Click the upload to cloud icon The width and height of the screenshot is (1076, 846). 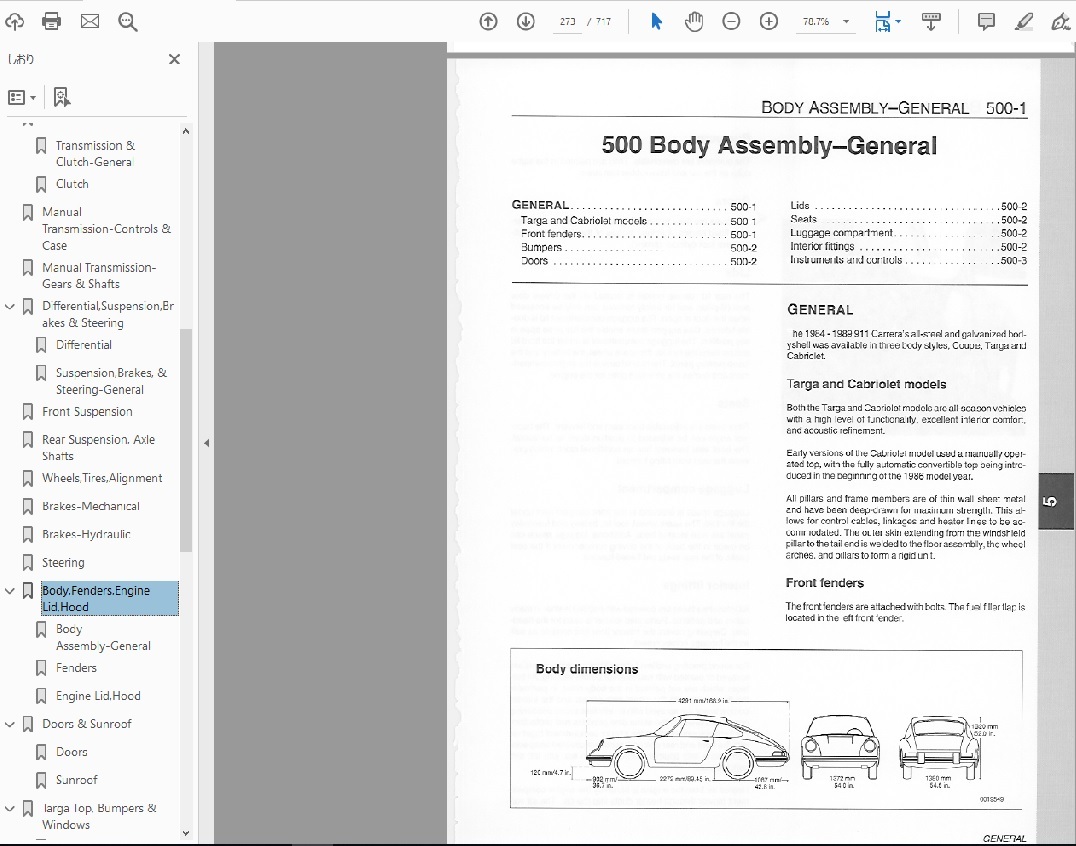pyautogui.click(x=14, y=22)
